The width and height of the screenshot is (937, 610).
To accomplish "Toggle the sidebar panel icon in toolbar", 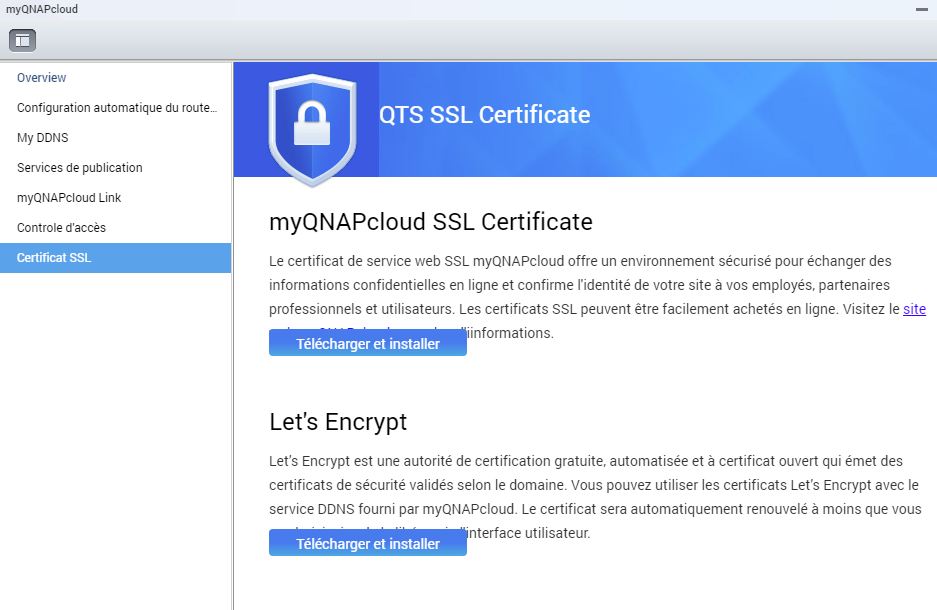I will click(22, 40).
